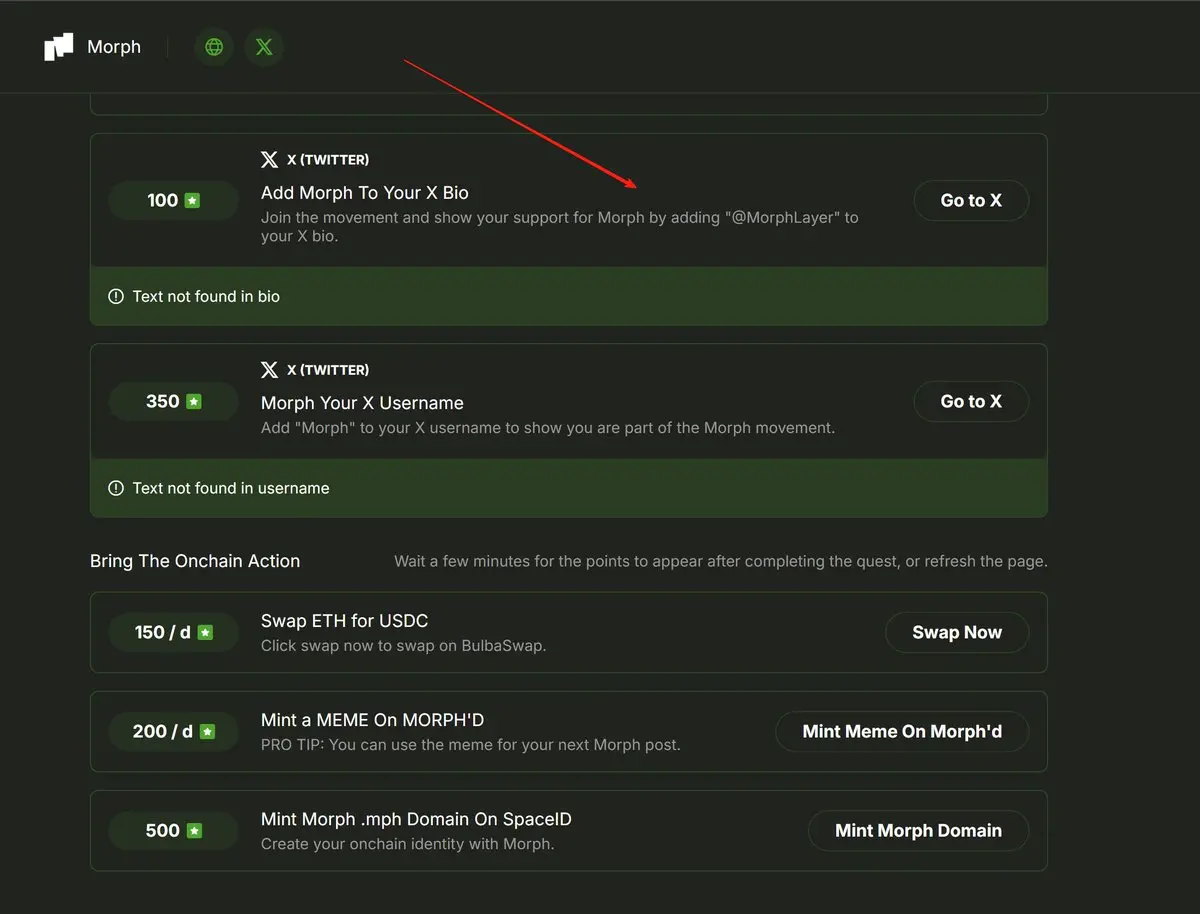Click the Join the movement description text
1200x914 pixels.
tap(560, 227)
